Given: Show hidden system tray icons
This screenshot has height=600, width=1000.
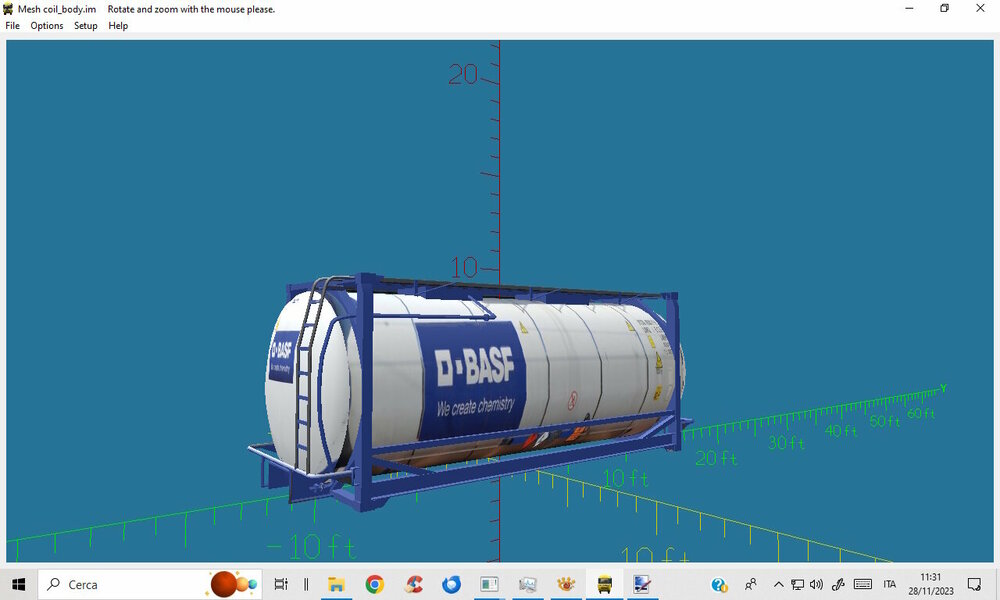Looking at the screenshot, I should [779, 584].
